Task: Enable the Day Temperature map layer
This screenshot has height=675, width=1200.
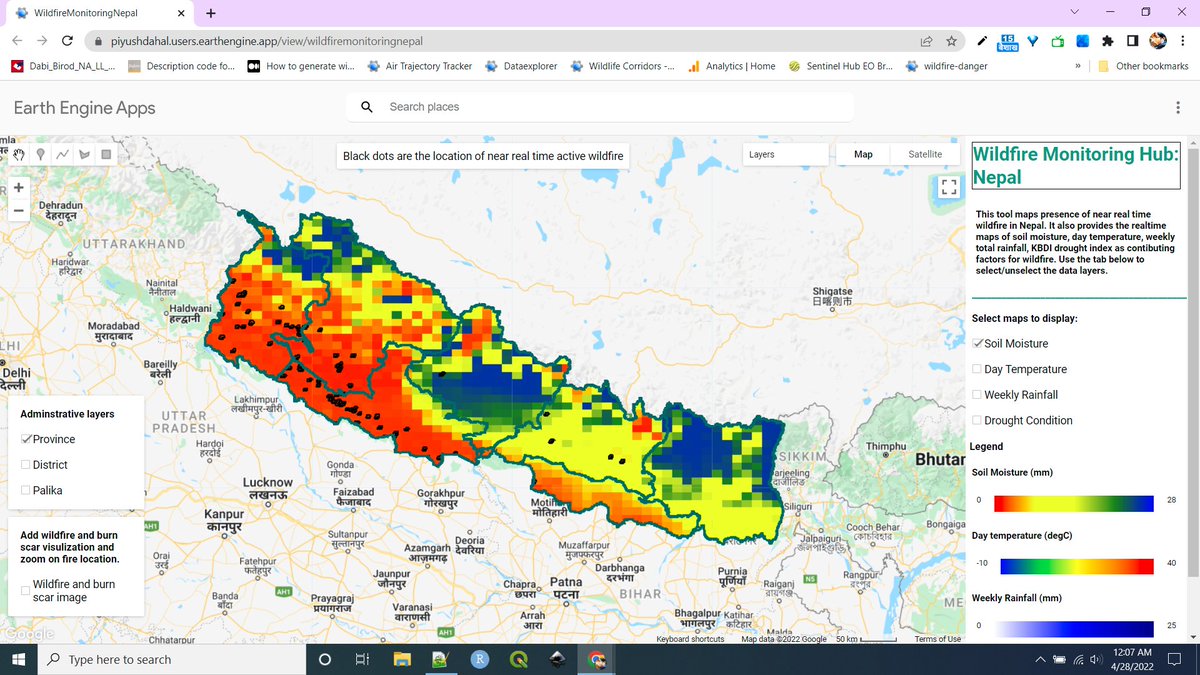Action: [x=976, y=368]
